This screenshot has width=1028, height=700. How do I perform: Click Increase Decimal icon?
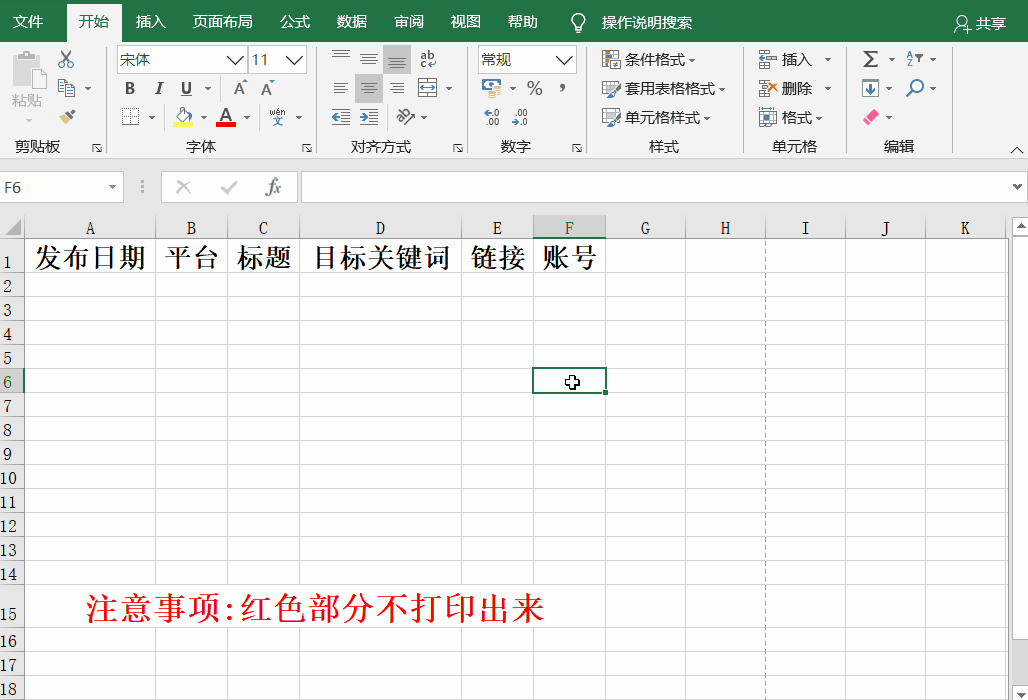point(492,117)
